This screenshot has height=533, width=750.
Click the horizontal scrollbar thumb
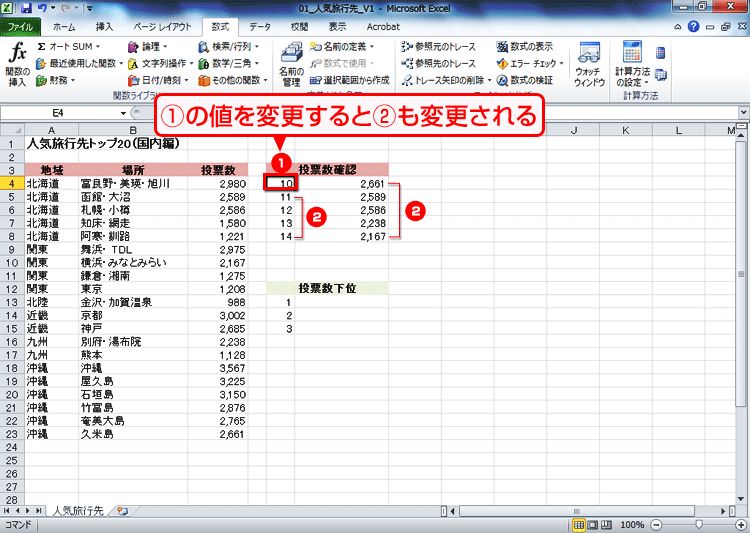pyautogui.click(x=576, y=511)
